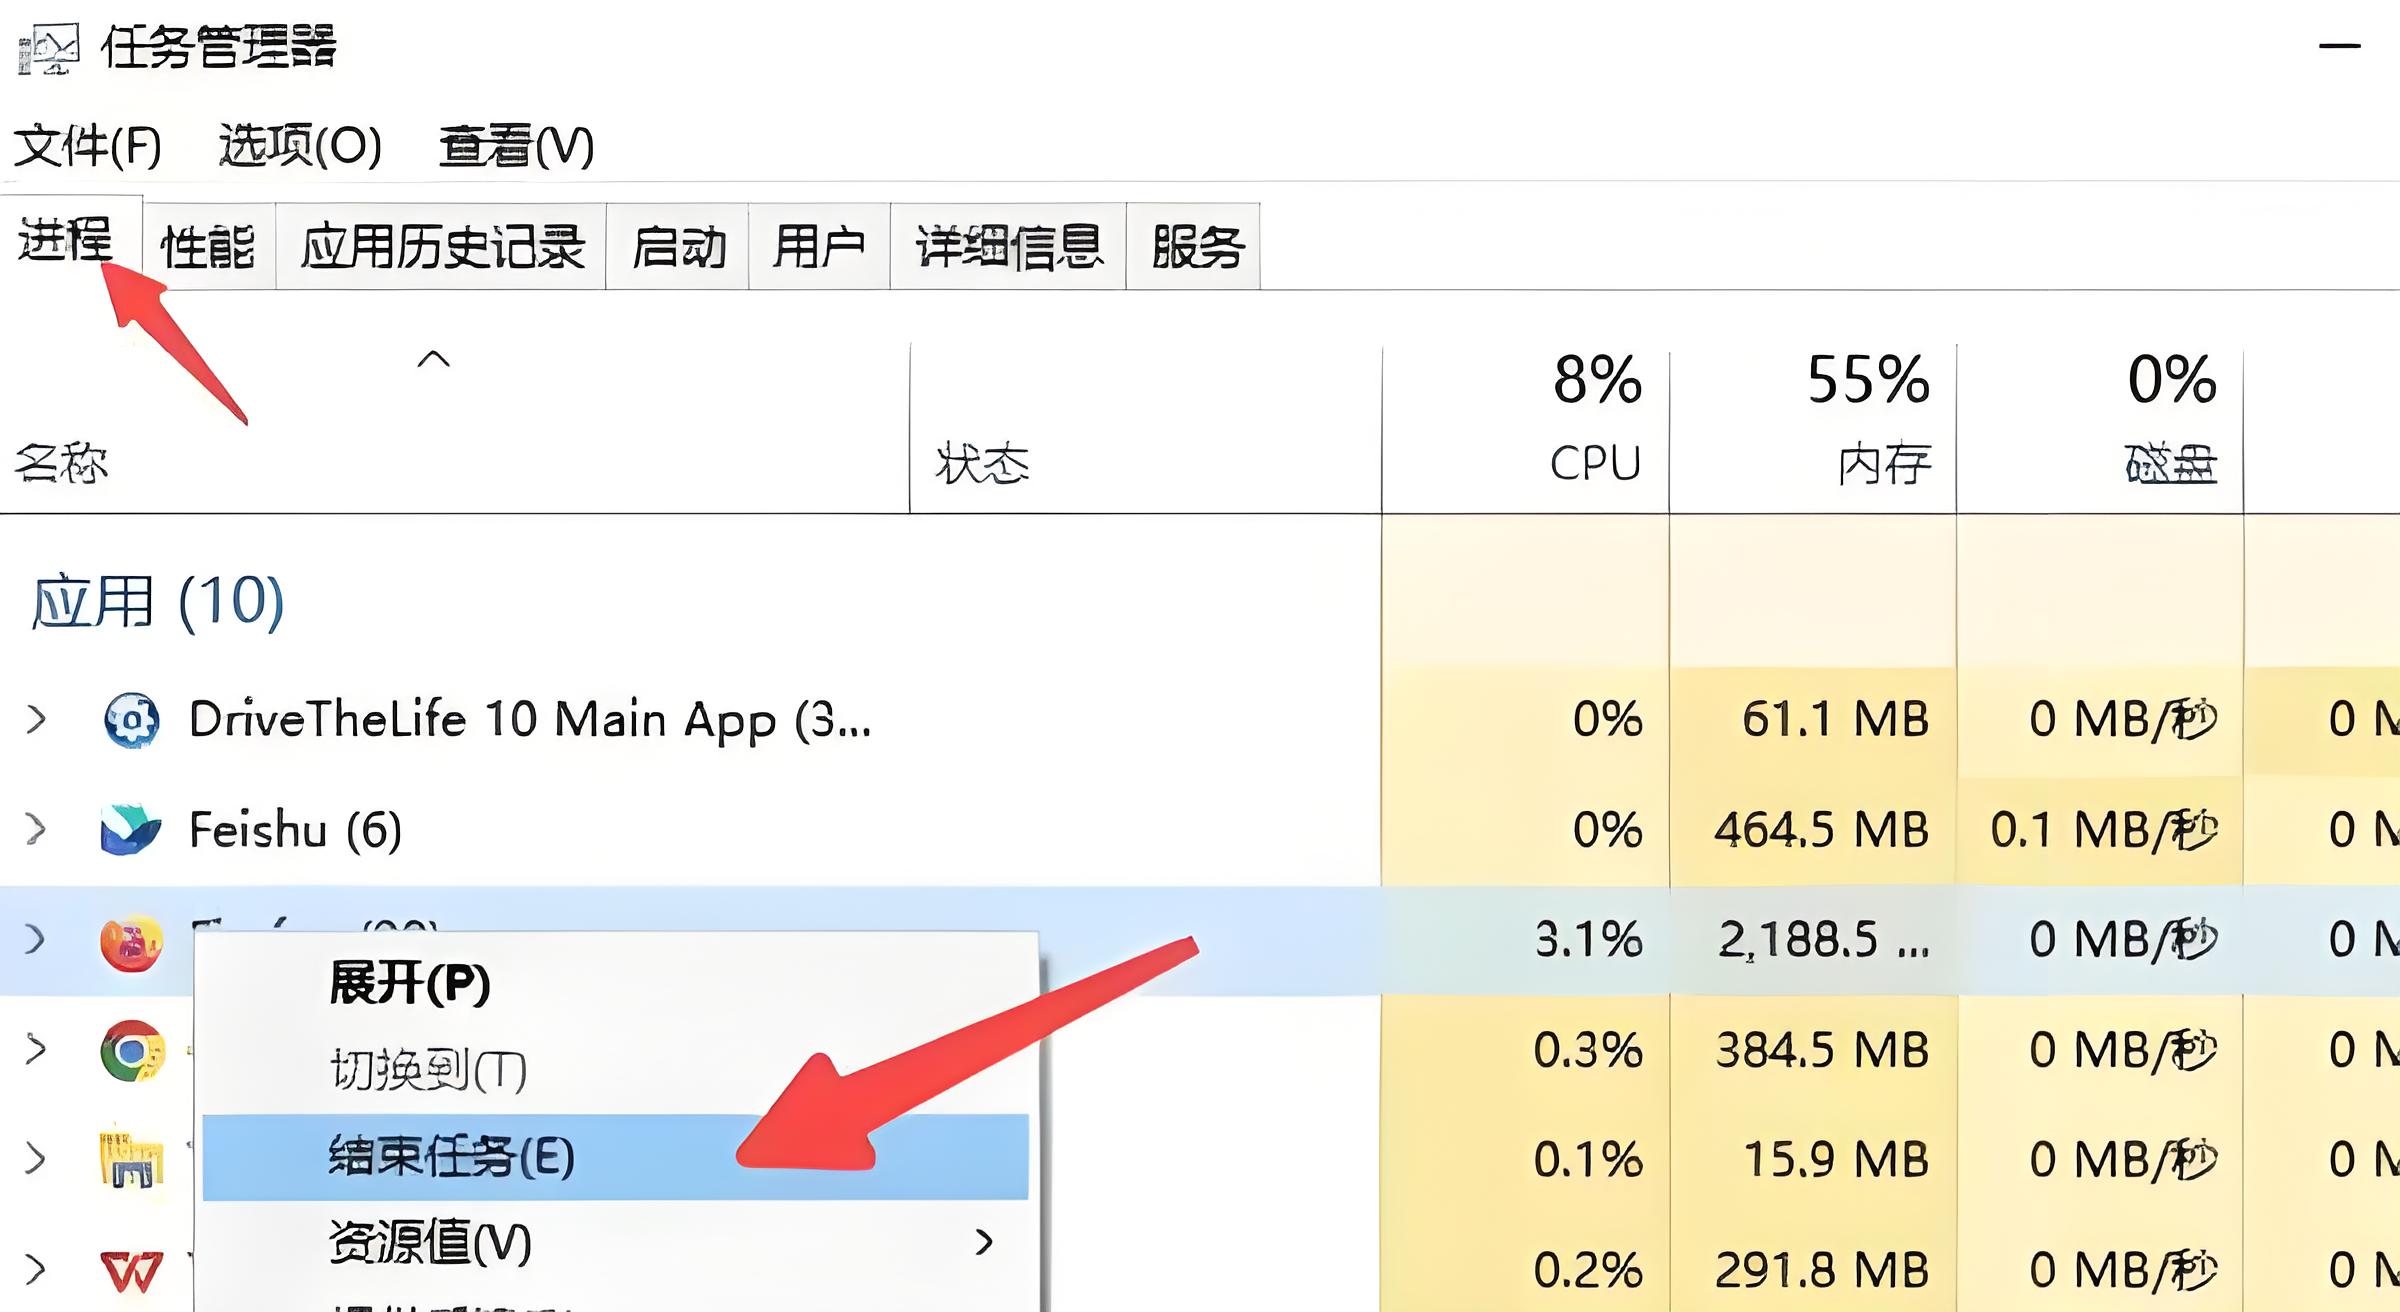Click the red WPS Office icon
This screenshot has height=1312, width=2400.
point(131,1270)
